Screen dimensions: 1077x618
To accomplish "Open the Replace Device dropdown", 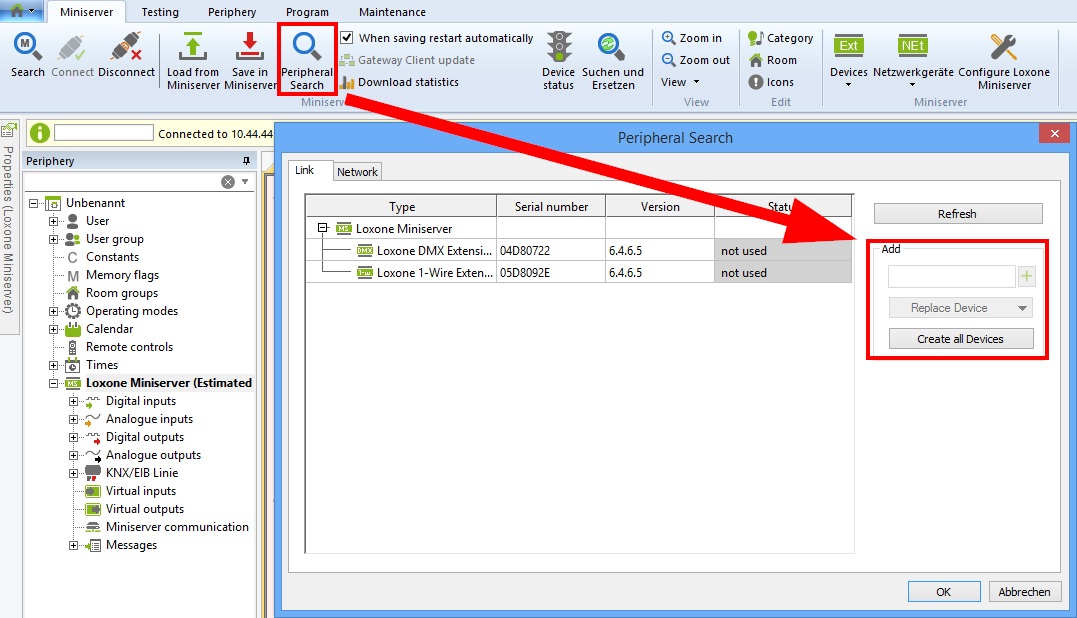I will click(x=960, y=308).
